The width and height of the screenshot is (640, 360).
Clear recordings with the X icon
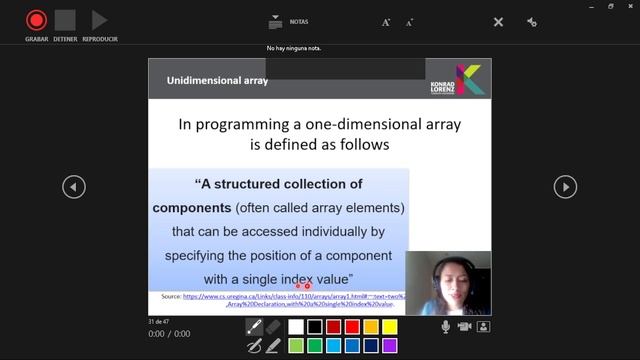click(498, 22)
